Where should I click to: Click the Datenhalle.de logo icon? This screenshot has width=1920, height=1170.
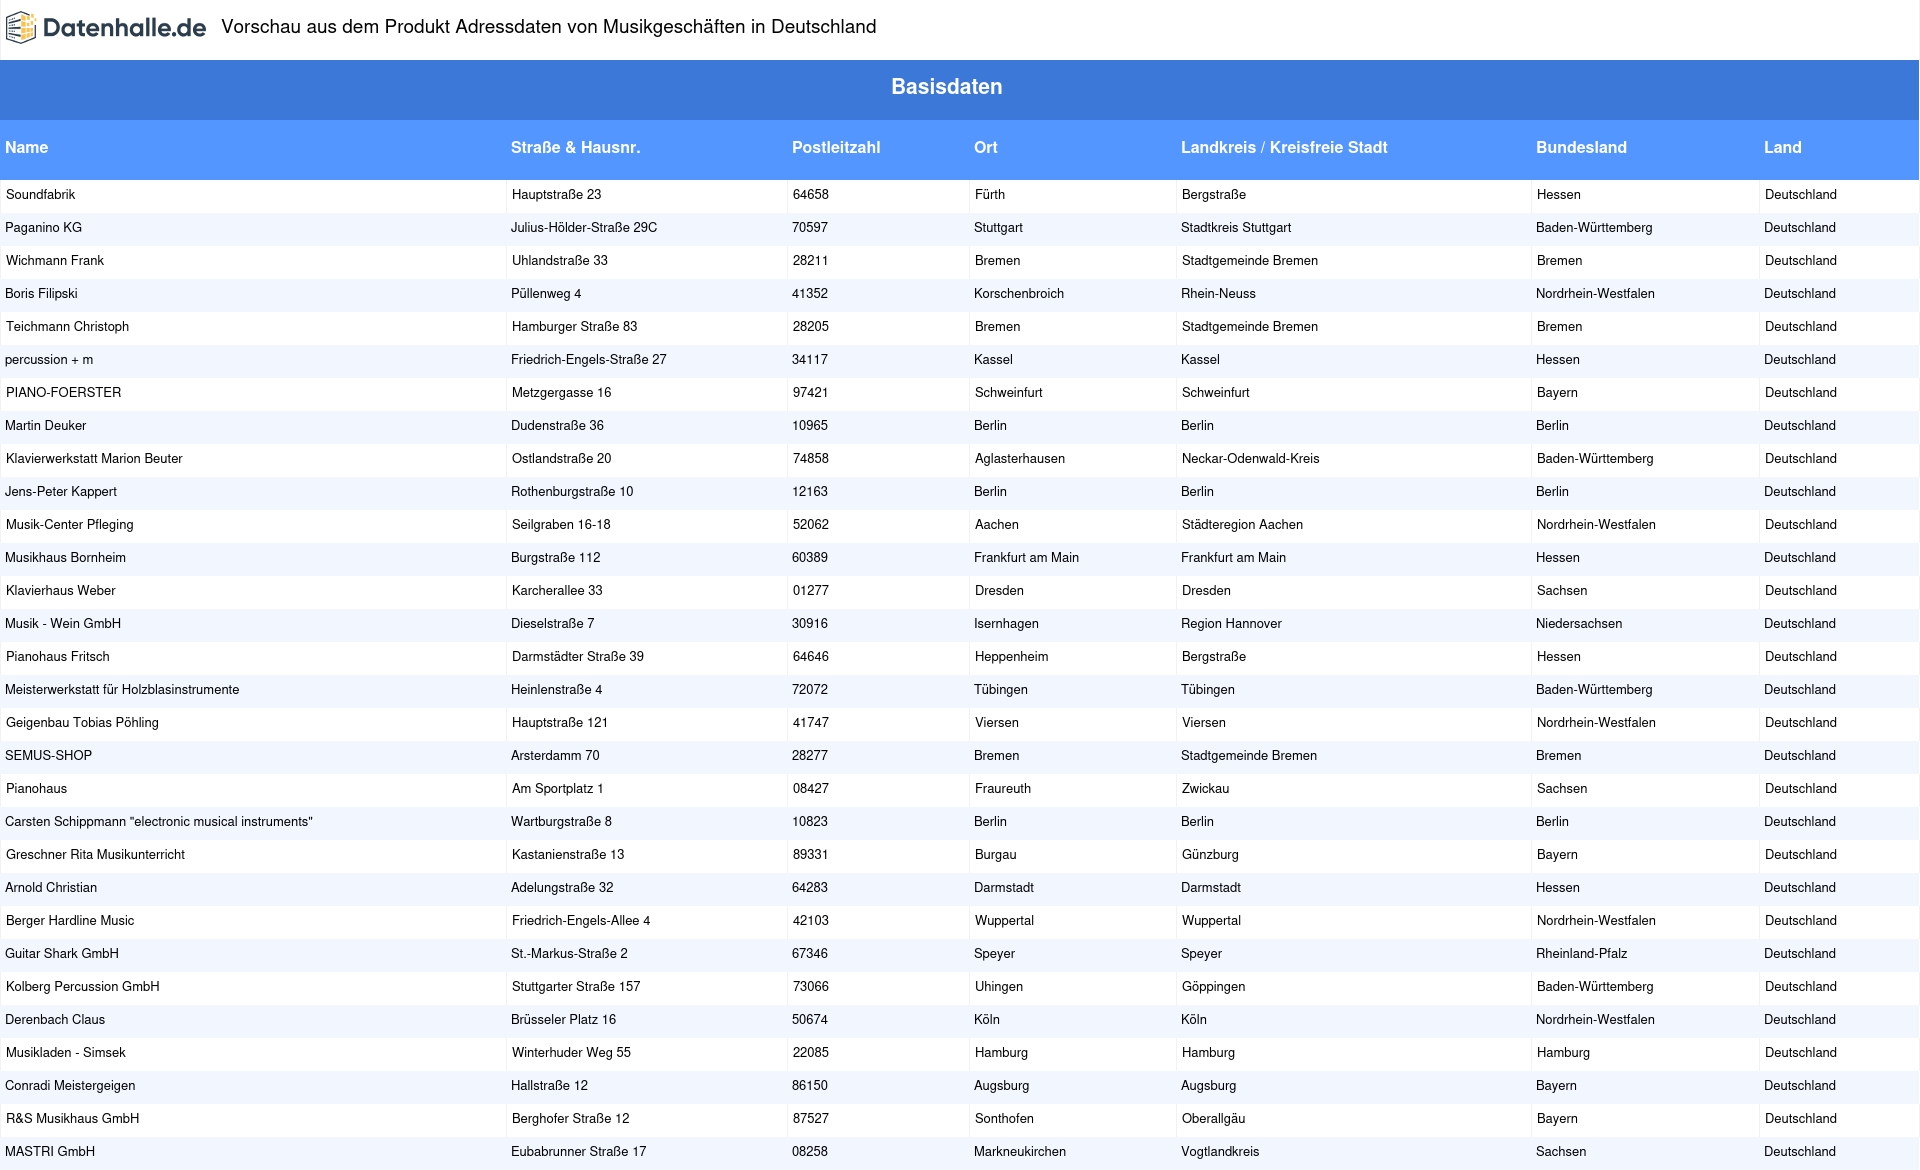coord(21,28)
